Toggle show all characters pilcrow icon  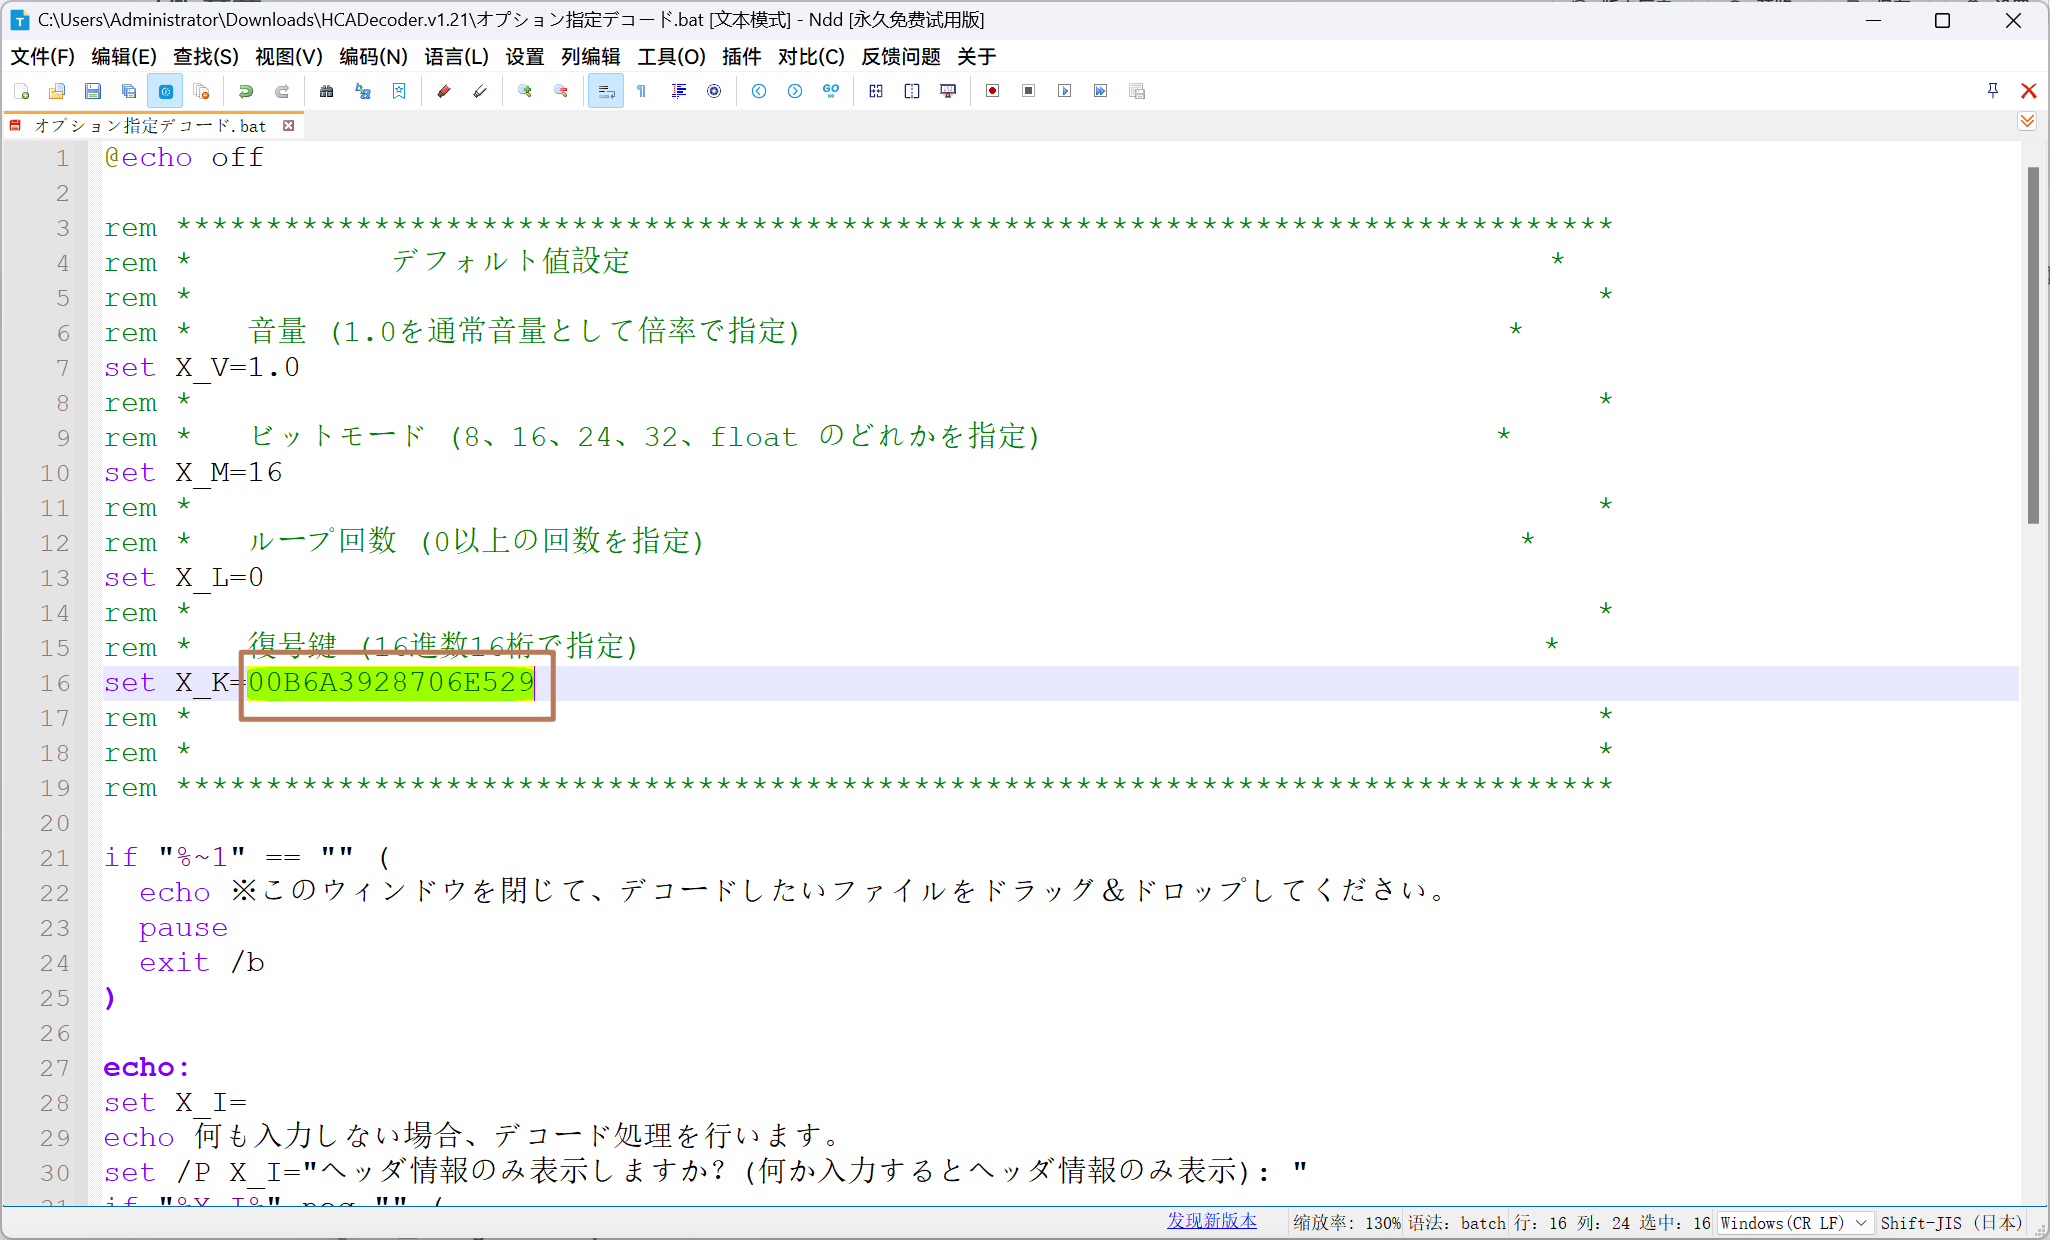(642, 91)
